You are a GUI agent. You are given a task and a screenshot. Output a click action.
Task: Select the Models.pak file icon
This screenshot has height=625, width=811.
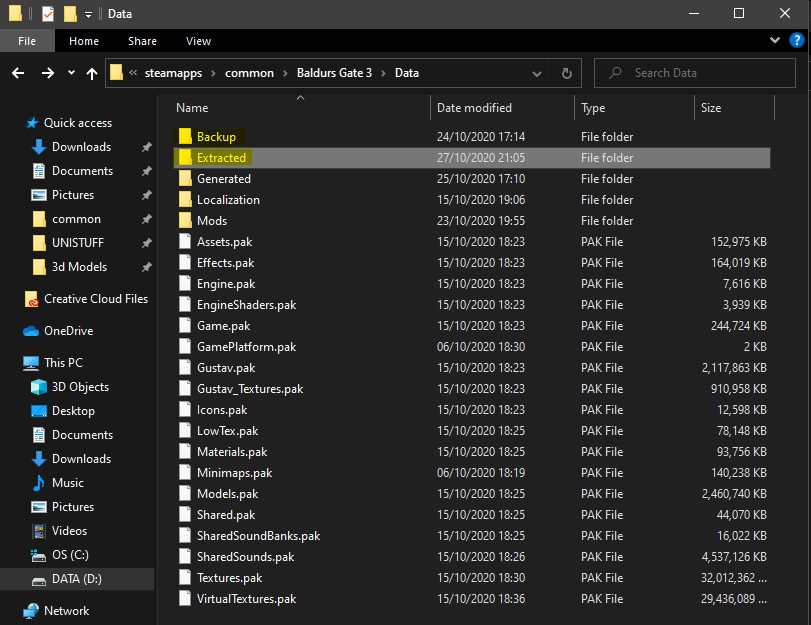point(185,494)
